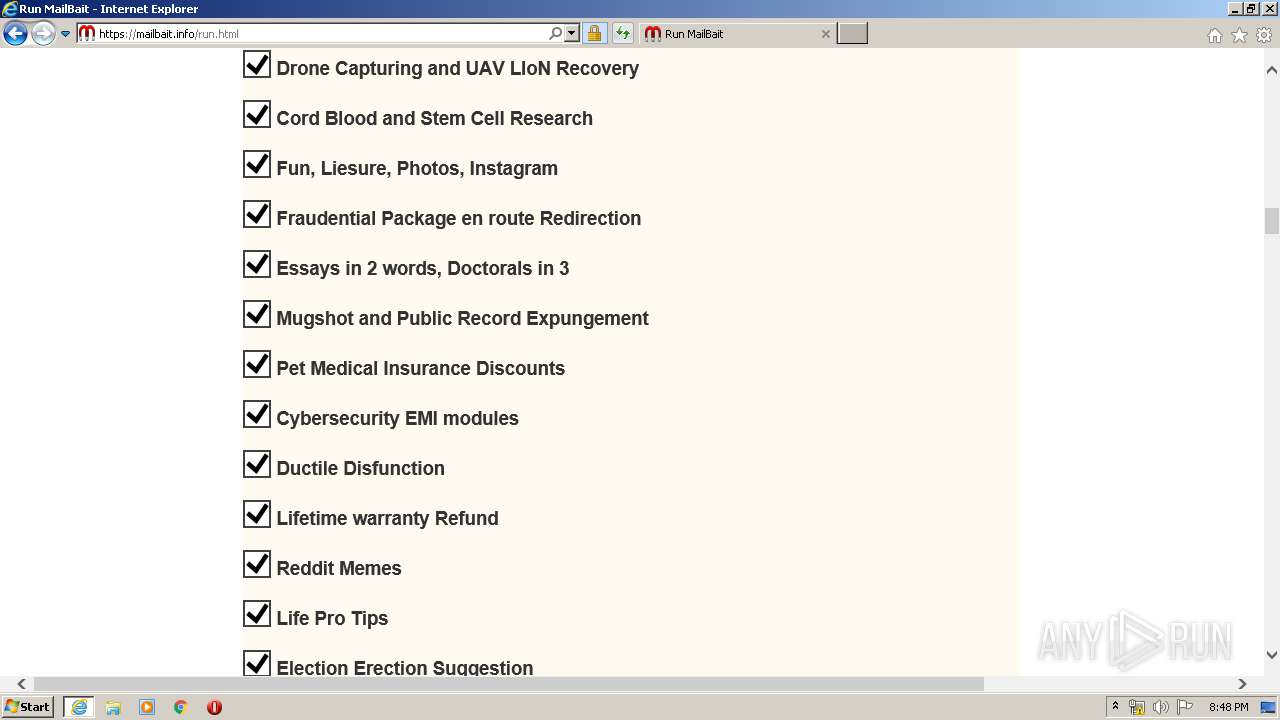The height and width of the screenshot is (720, 1280).
Task: Select the Run MailBait tab
Action: pyautogui.click(x=736, y=34)
